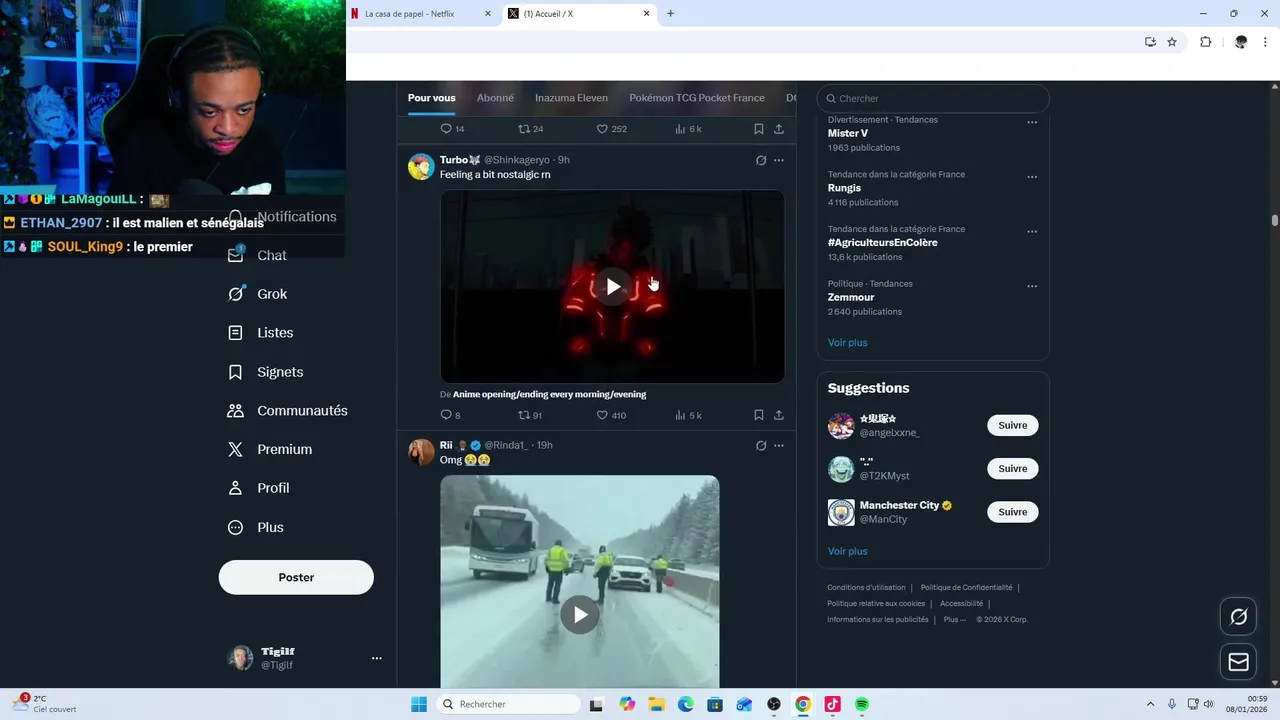Screen dimensions: 1280x720
Task: Click taskbar Rechercher search box
Action: [507, 704]
